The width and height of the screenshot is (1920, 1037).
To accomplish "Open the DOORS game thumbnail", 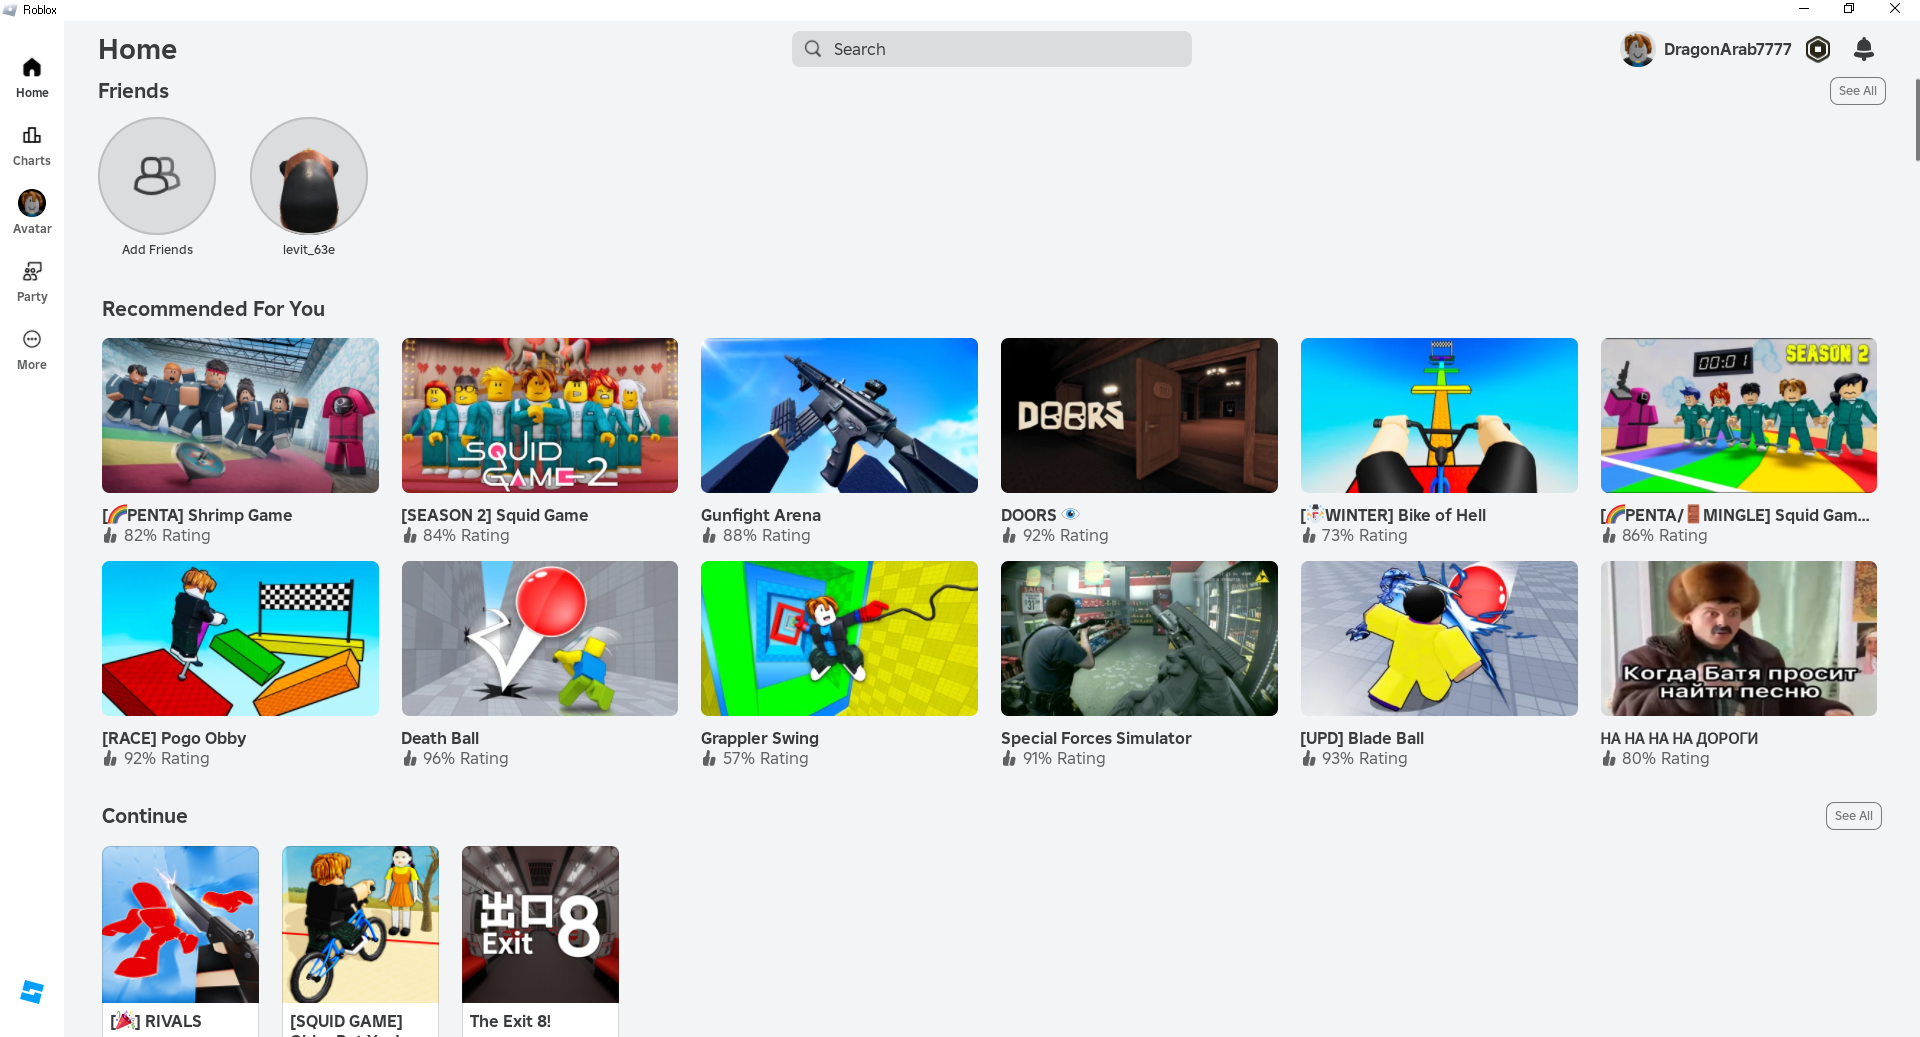I will pyautogui.click(x=1139, y=415).
